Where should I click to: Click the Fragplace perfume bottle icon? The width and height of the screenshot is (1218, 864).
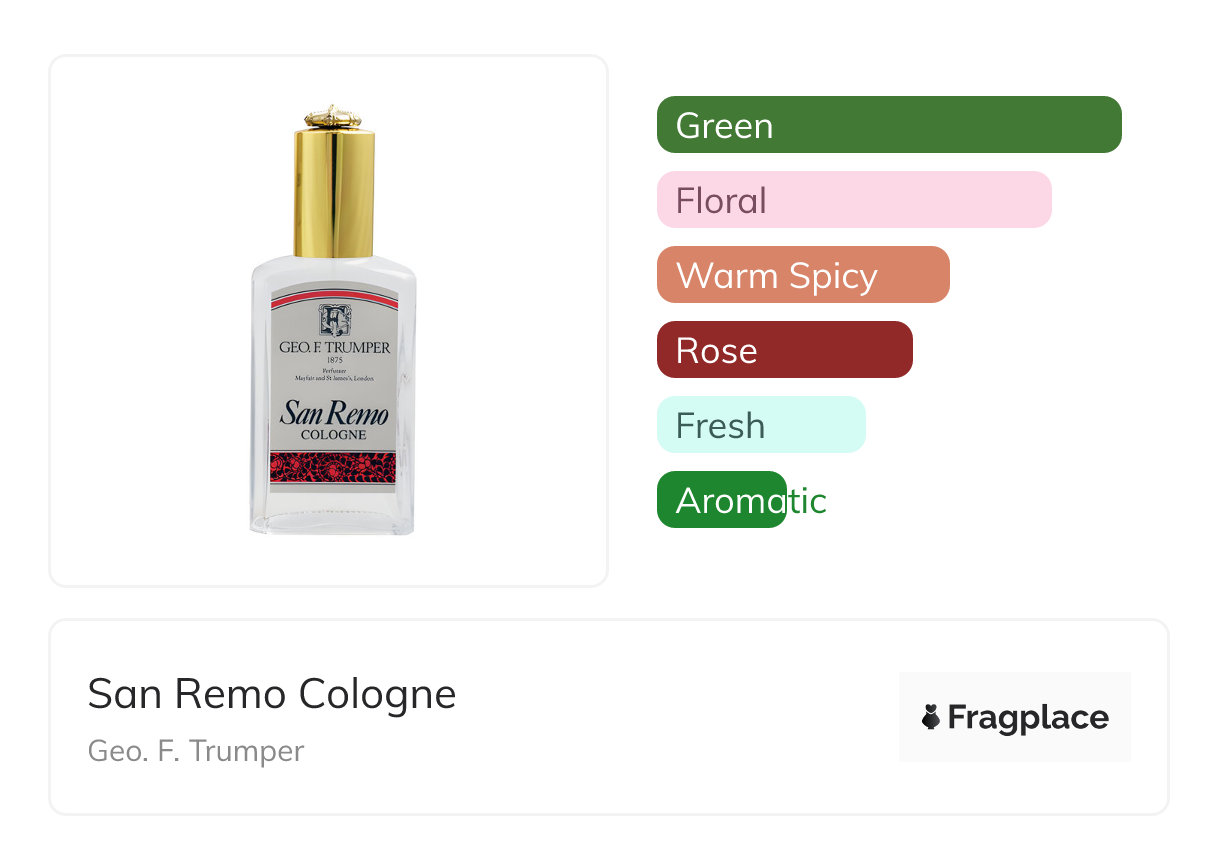pyautogui.click(x=931, y=717)
